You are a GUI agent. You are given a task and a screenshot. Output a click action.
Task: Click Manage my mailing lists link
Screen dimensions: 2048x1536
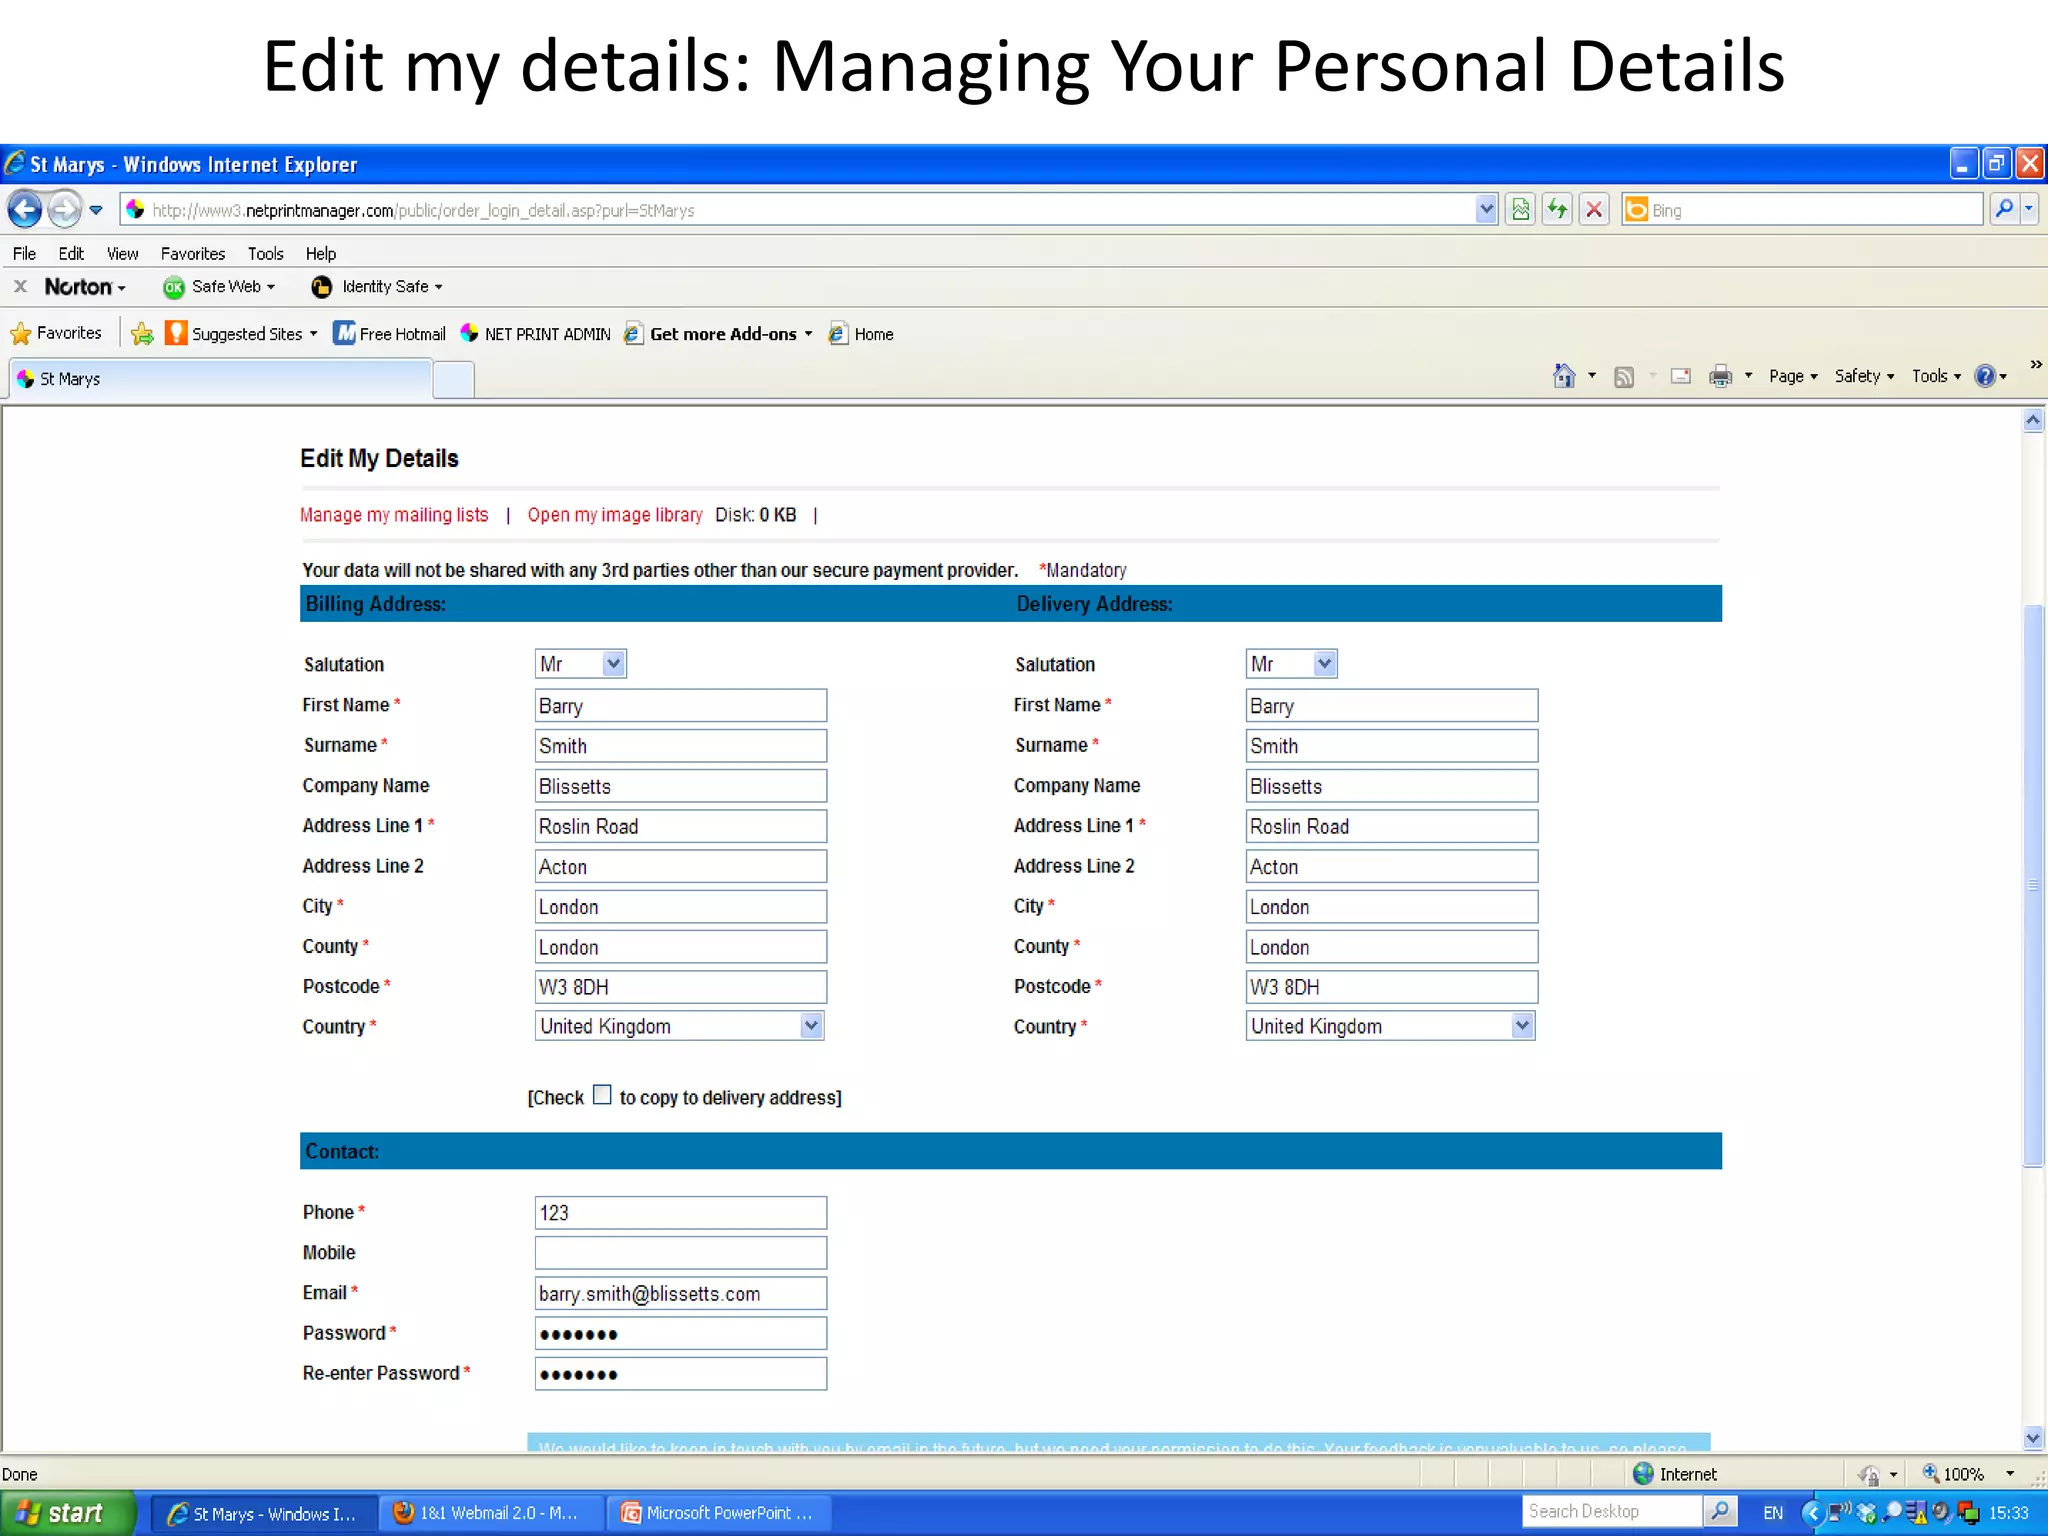394,515
